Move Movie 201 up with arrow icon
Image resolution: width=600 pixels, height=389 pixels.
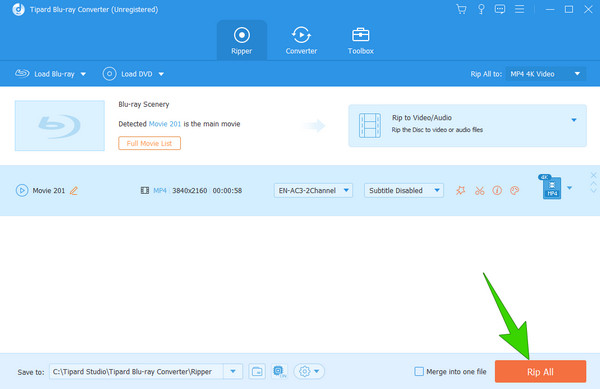click(x=593, y=185)
